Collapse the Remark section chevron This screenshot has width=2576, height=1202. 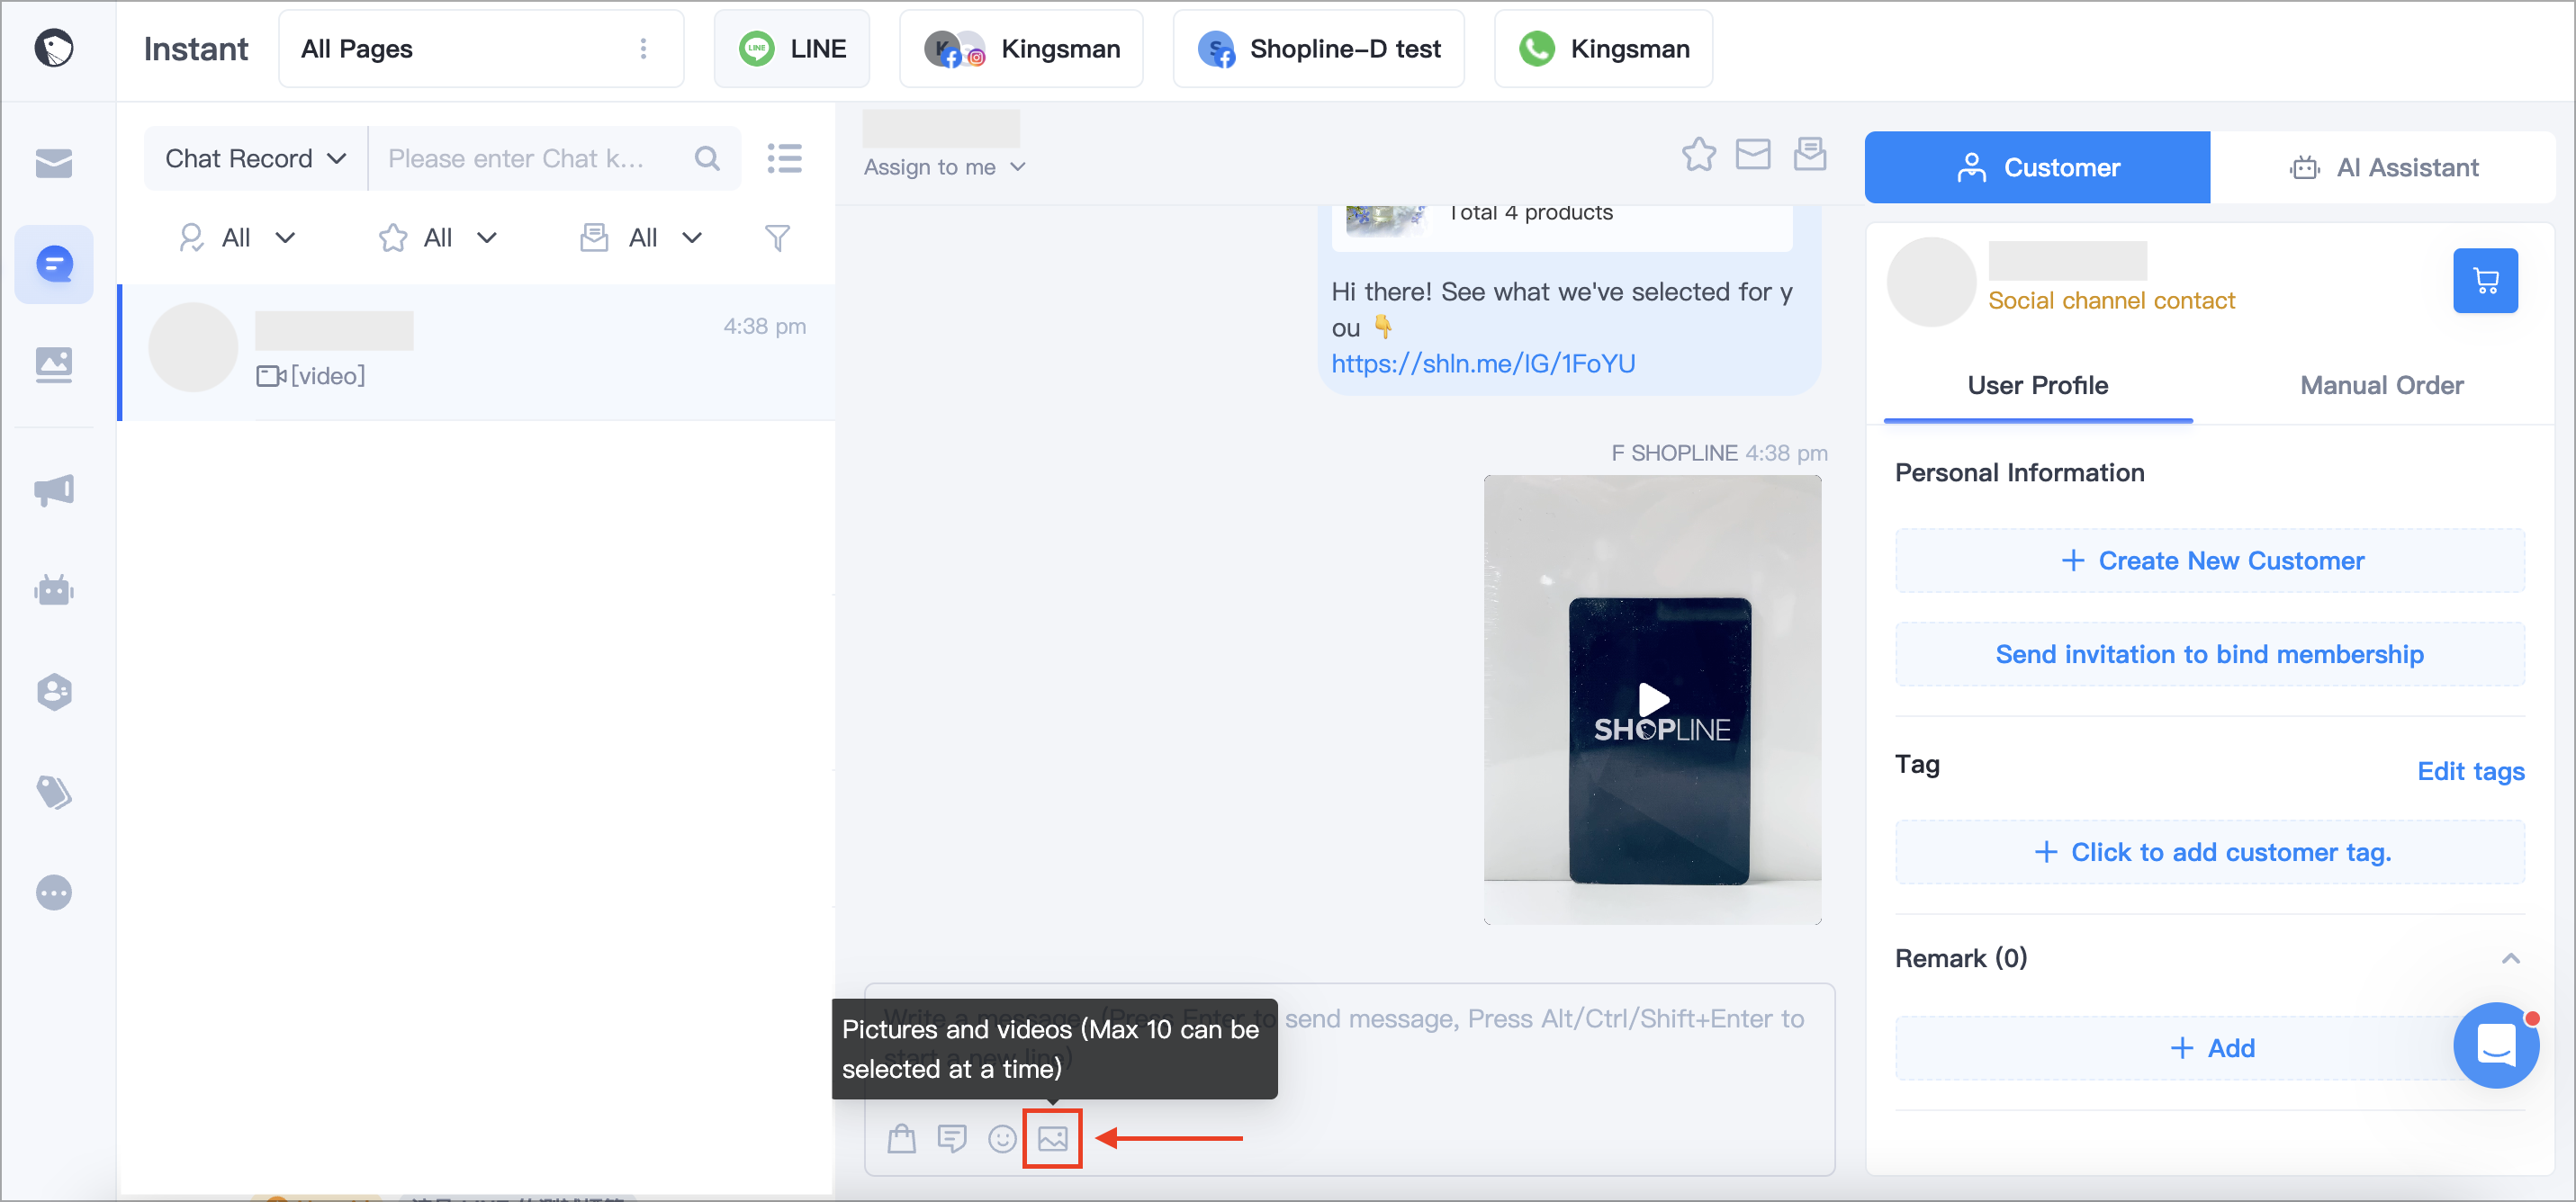point(2510,958)
